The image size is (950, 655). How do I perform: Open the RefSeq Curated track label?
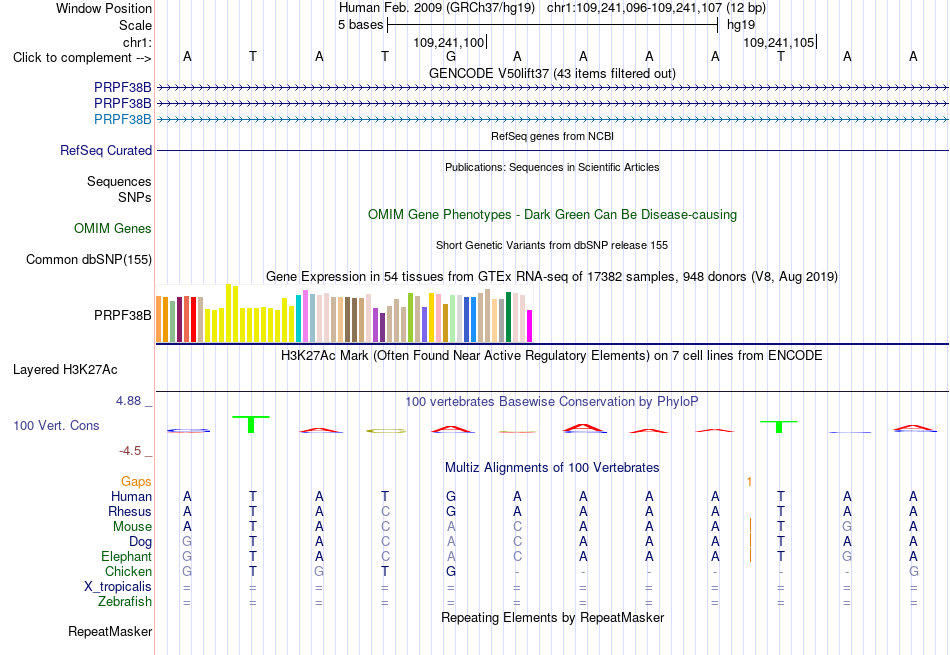click(106, 150)
